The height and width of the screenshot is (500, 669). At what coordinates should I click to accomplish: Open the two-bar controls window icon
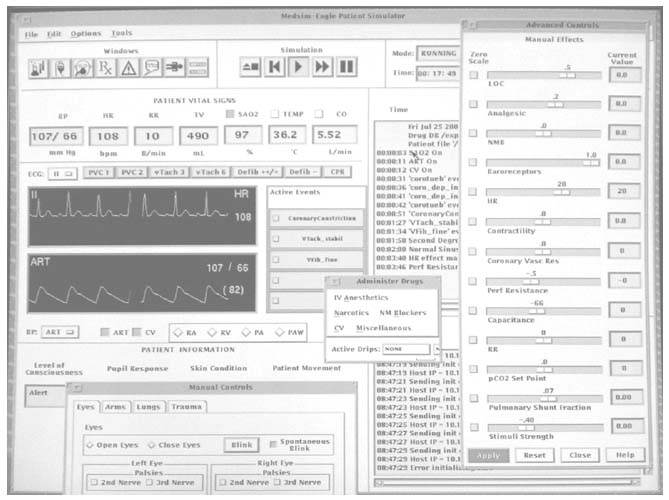point(198,68)
